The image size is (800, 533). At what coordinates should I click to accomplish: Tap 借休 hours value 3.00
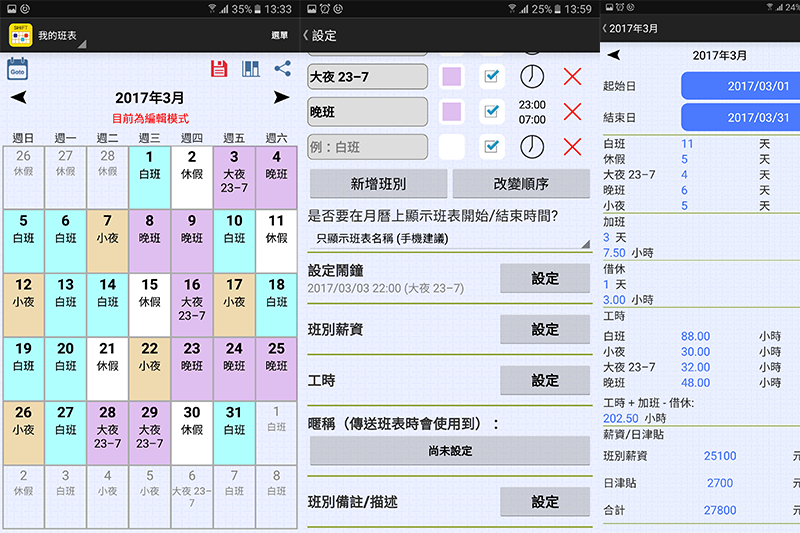tap(614, 300)
